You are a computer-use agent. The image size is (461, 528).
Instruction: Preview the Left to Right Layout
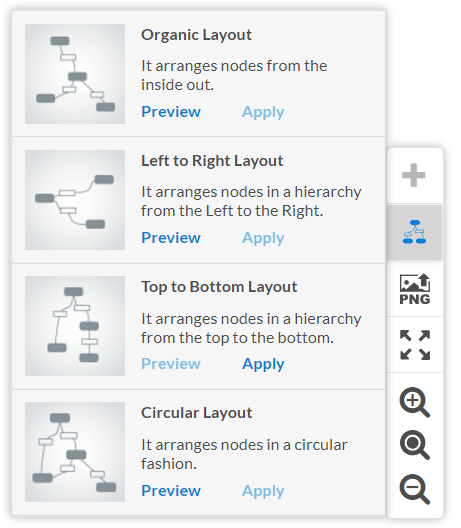[x=171, y=238]
